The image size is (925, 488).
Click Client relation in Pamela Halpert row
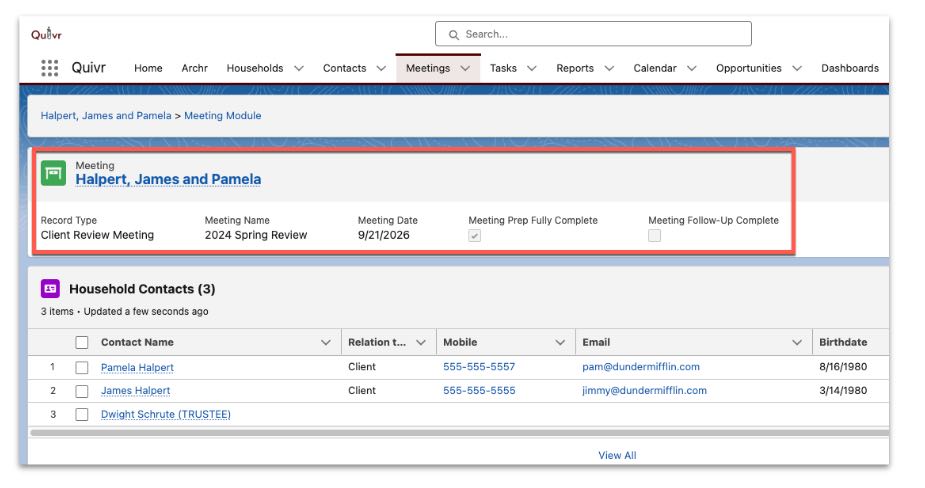click(x=362, y=366)
